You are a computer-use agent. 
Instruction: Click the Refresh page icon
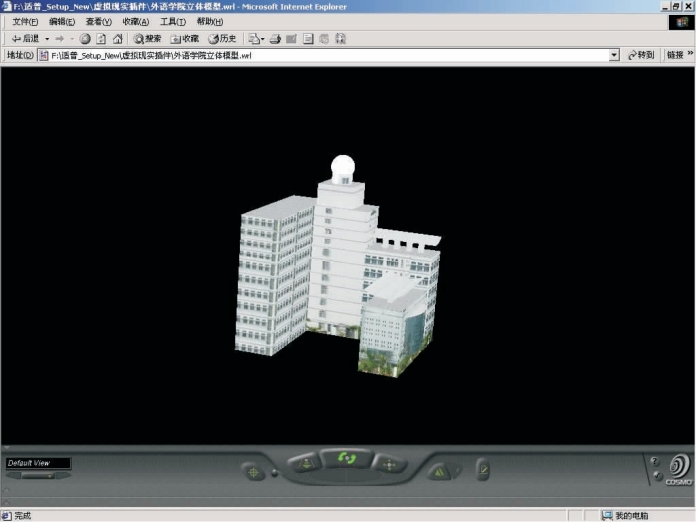click(x=101, y=39)
